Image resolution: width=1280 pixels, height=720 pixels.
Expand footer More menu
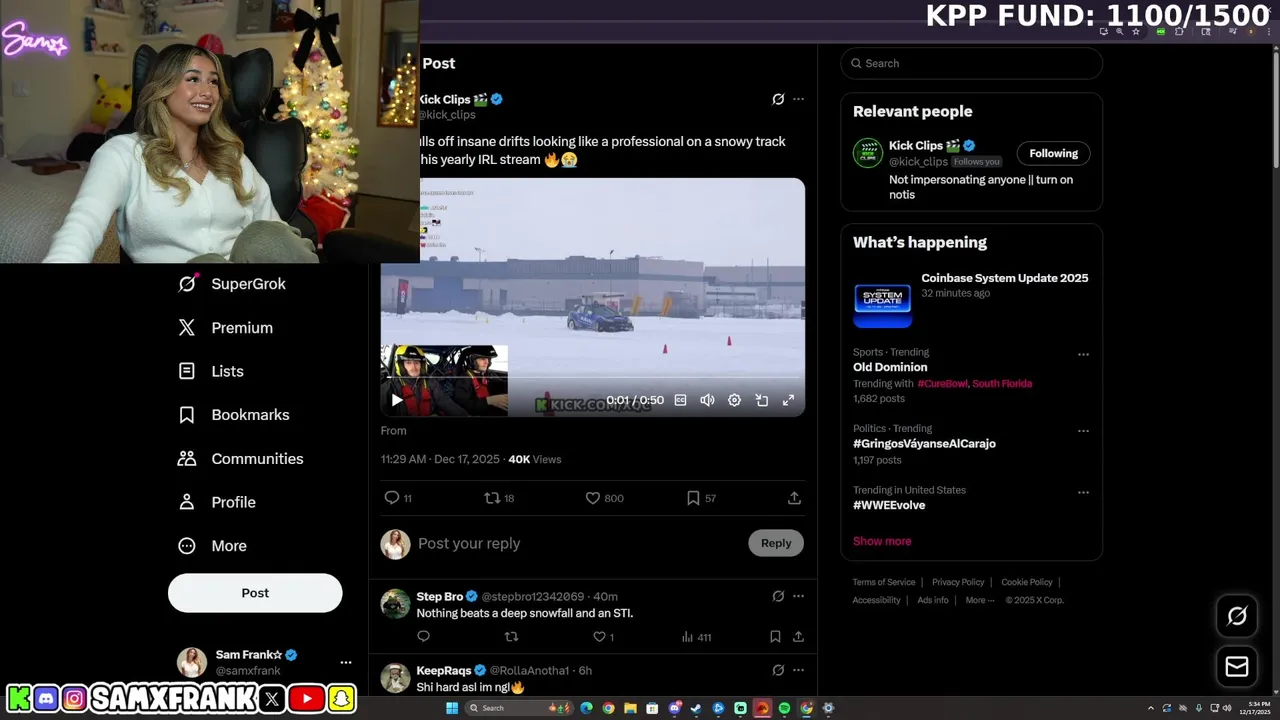(980, 600)
